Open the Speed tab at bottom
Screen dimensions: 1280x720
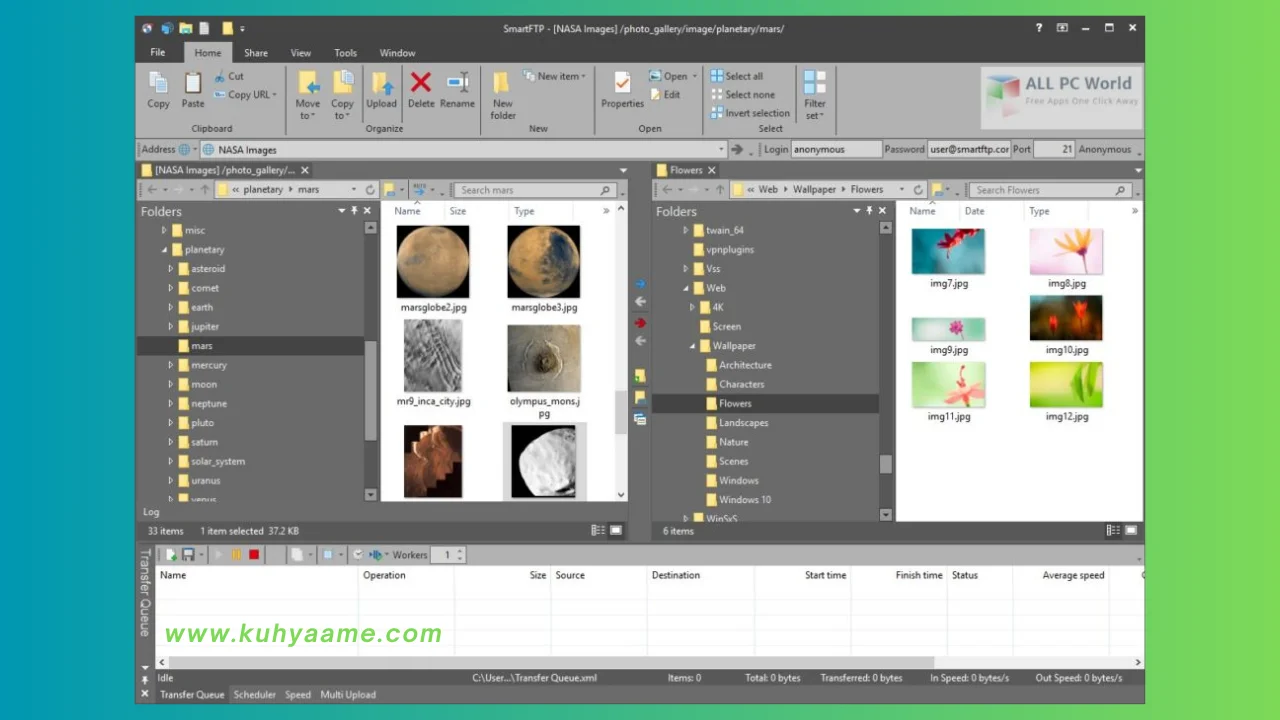(298, 694)
